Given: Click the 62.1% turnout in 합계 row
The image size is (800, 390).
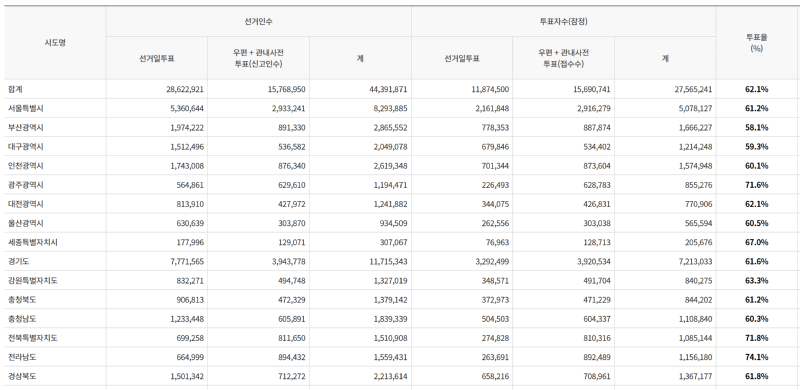Looking at the screenshot, I should pyautogui.click(x=757, y=89).
